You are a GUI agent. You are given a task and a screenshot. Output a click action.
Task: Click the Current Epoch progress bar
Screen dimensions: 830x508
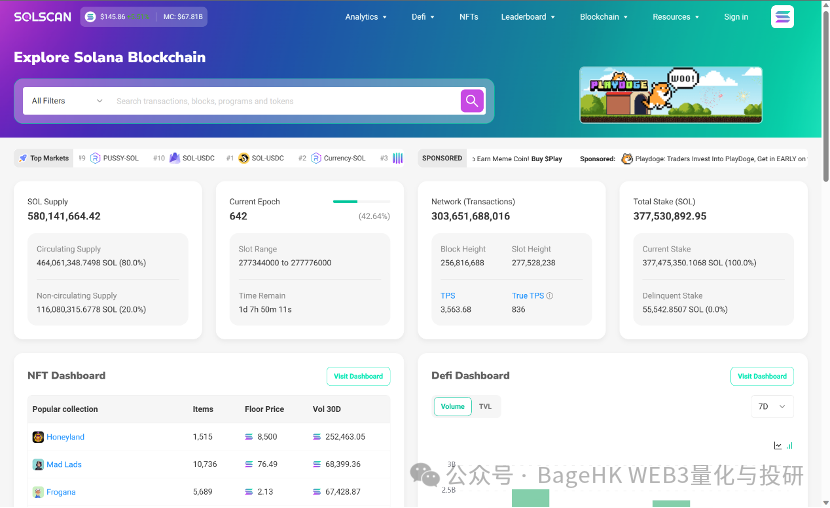tap(362, 202)
